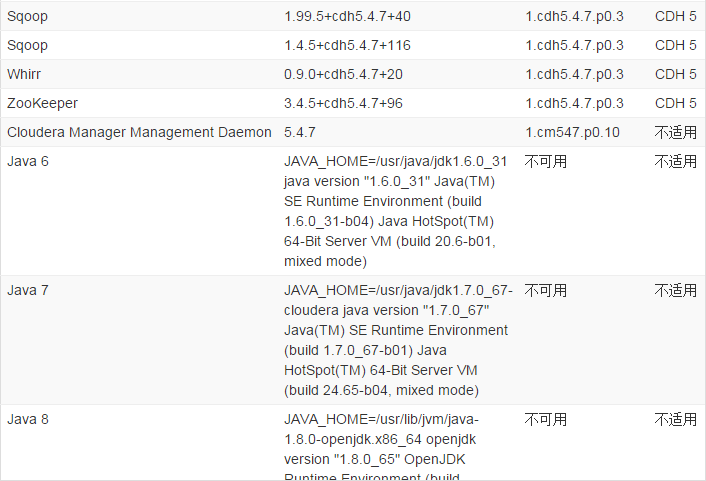The width and height of the screenshot is (706, 481).
Task: Select the Java 7 component label
Action: [27, 290]
